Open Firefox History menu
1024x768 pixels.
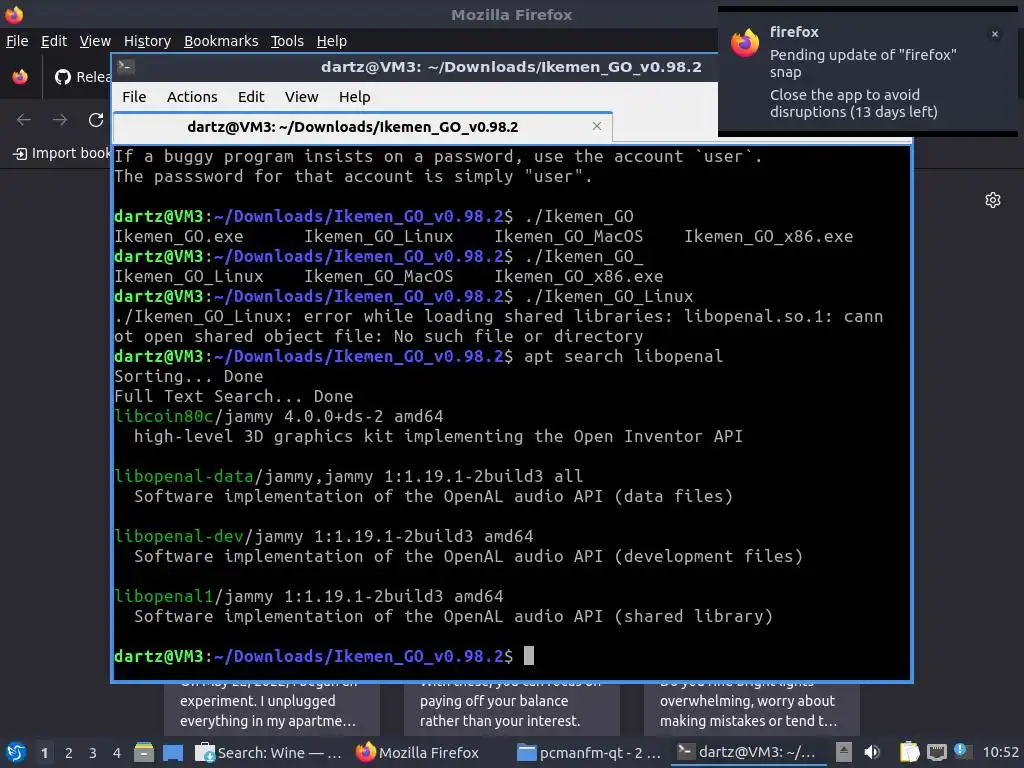click(x=147, y=41)
